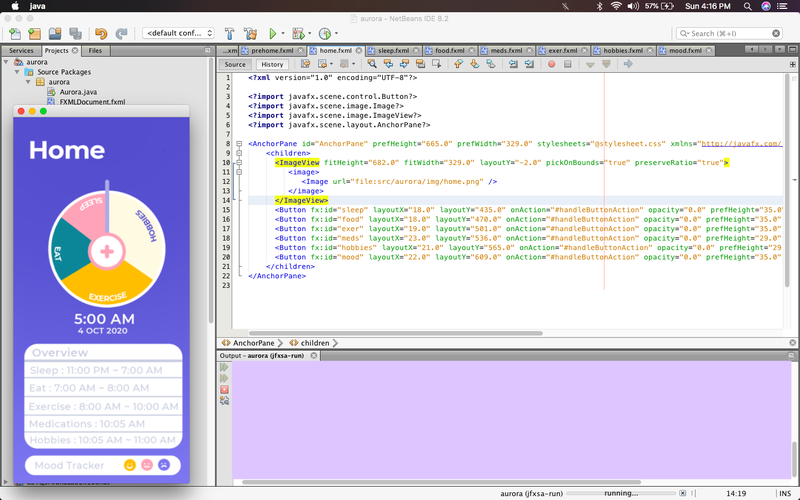Viewport: 800px width, 500px height.
Task: Open the Services panel tab
Action: click(21, 50)
